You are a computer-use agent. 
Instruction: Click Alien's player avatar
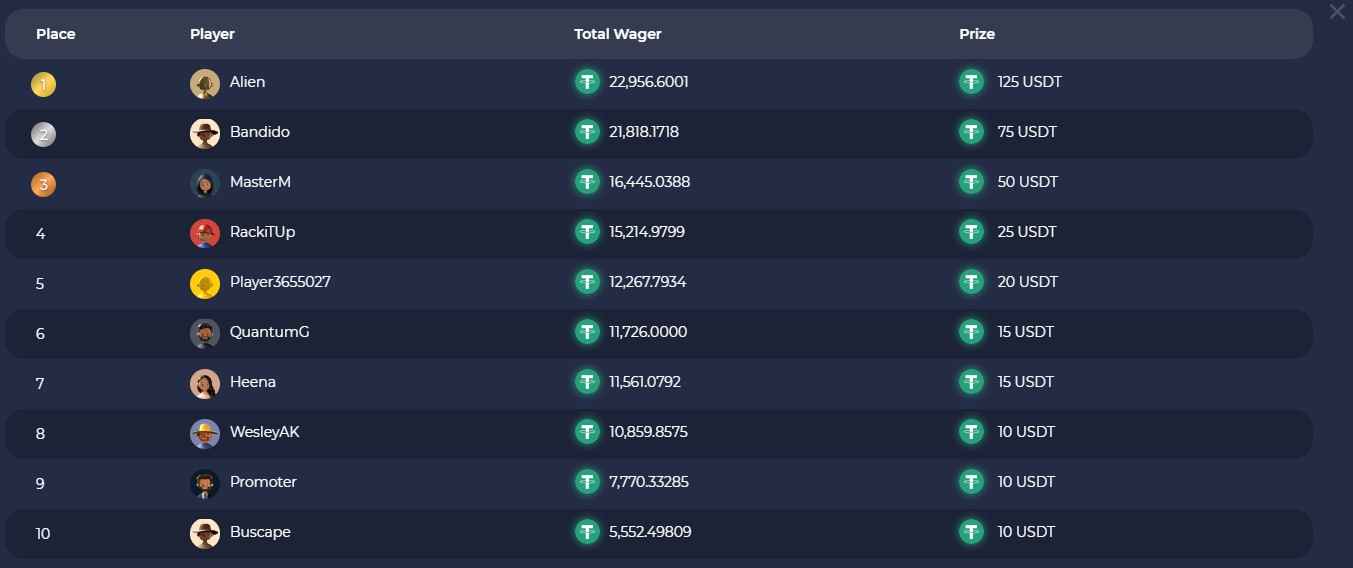tap(205, 84)
